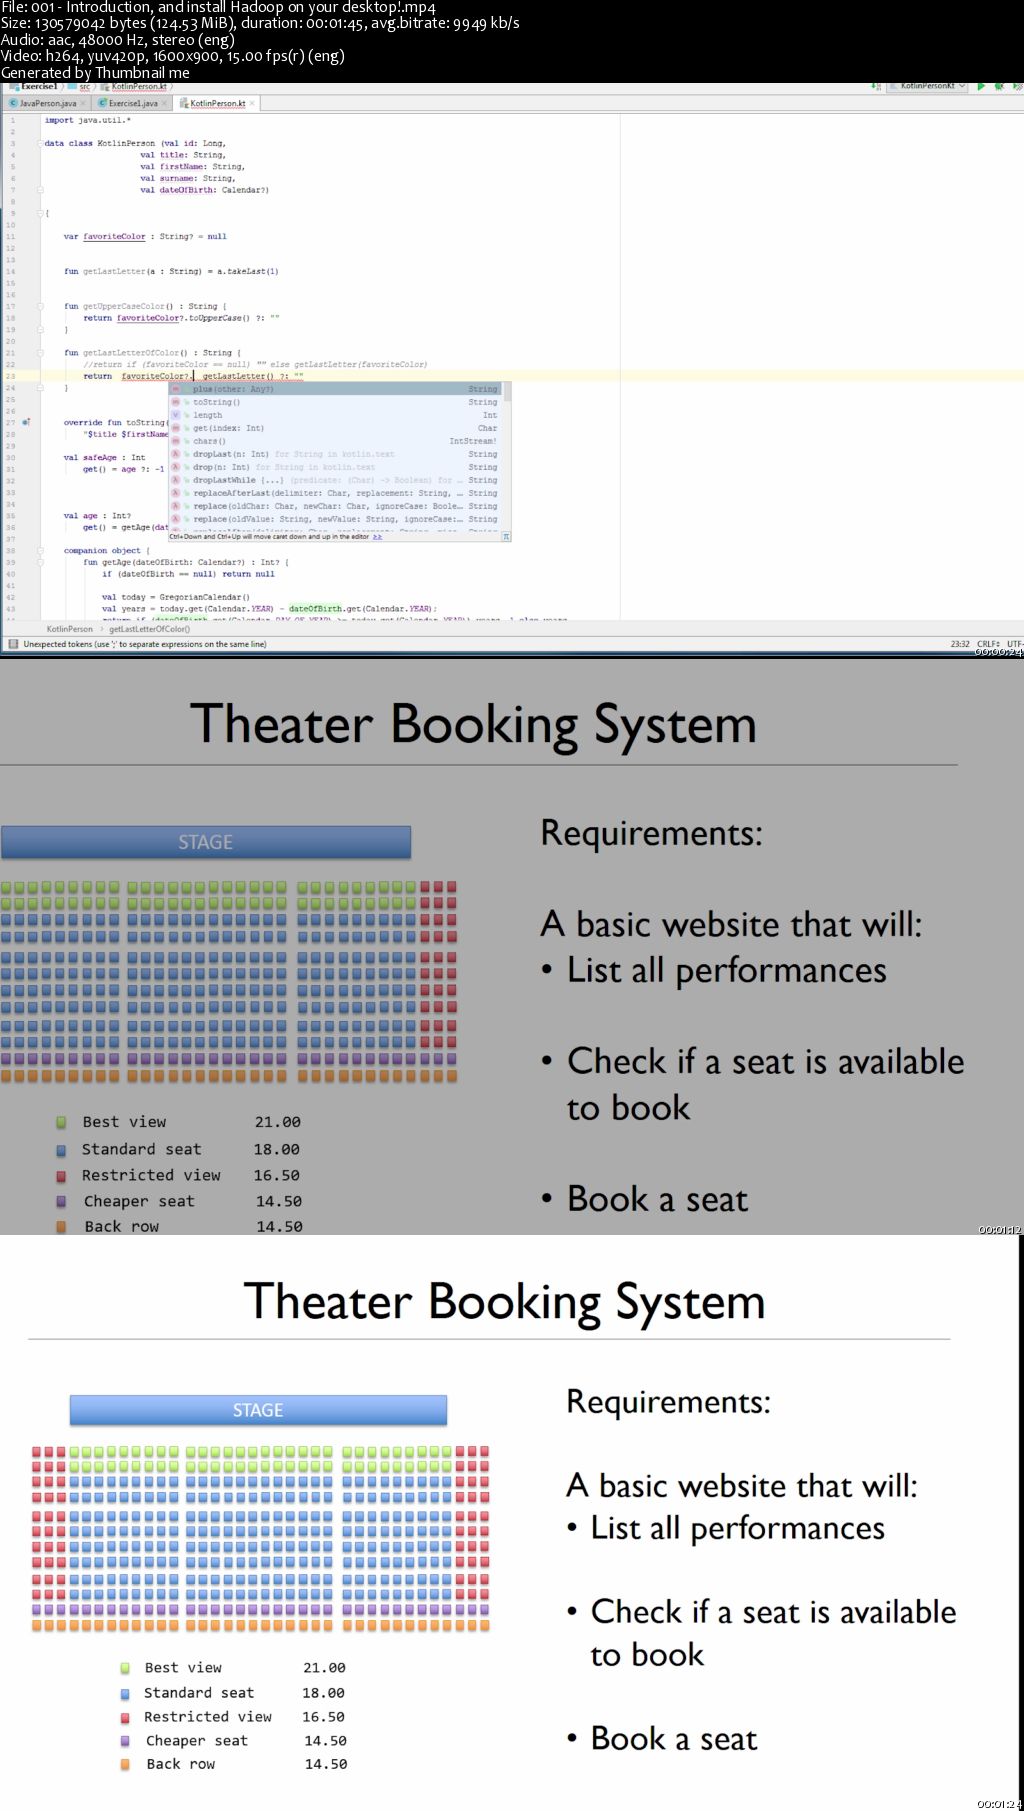The height and width of the screenshot is (1811, 1024).
Task: Click the lambda icon beside dropLast suggestion
Action: click(175, 454)
